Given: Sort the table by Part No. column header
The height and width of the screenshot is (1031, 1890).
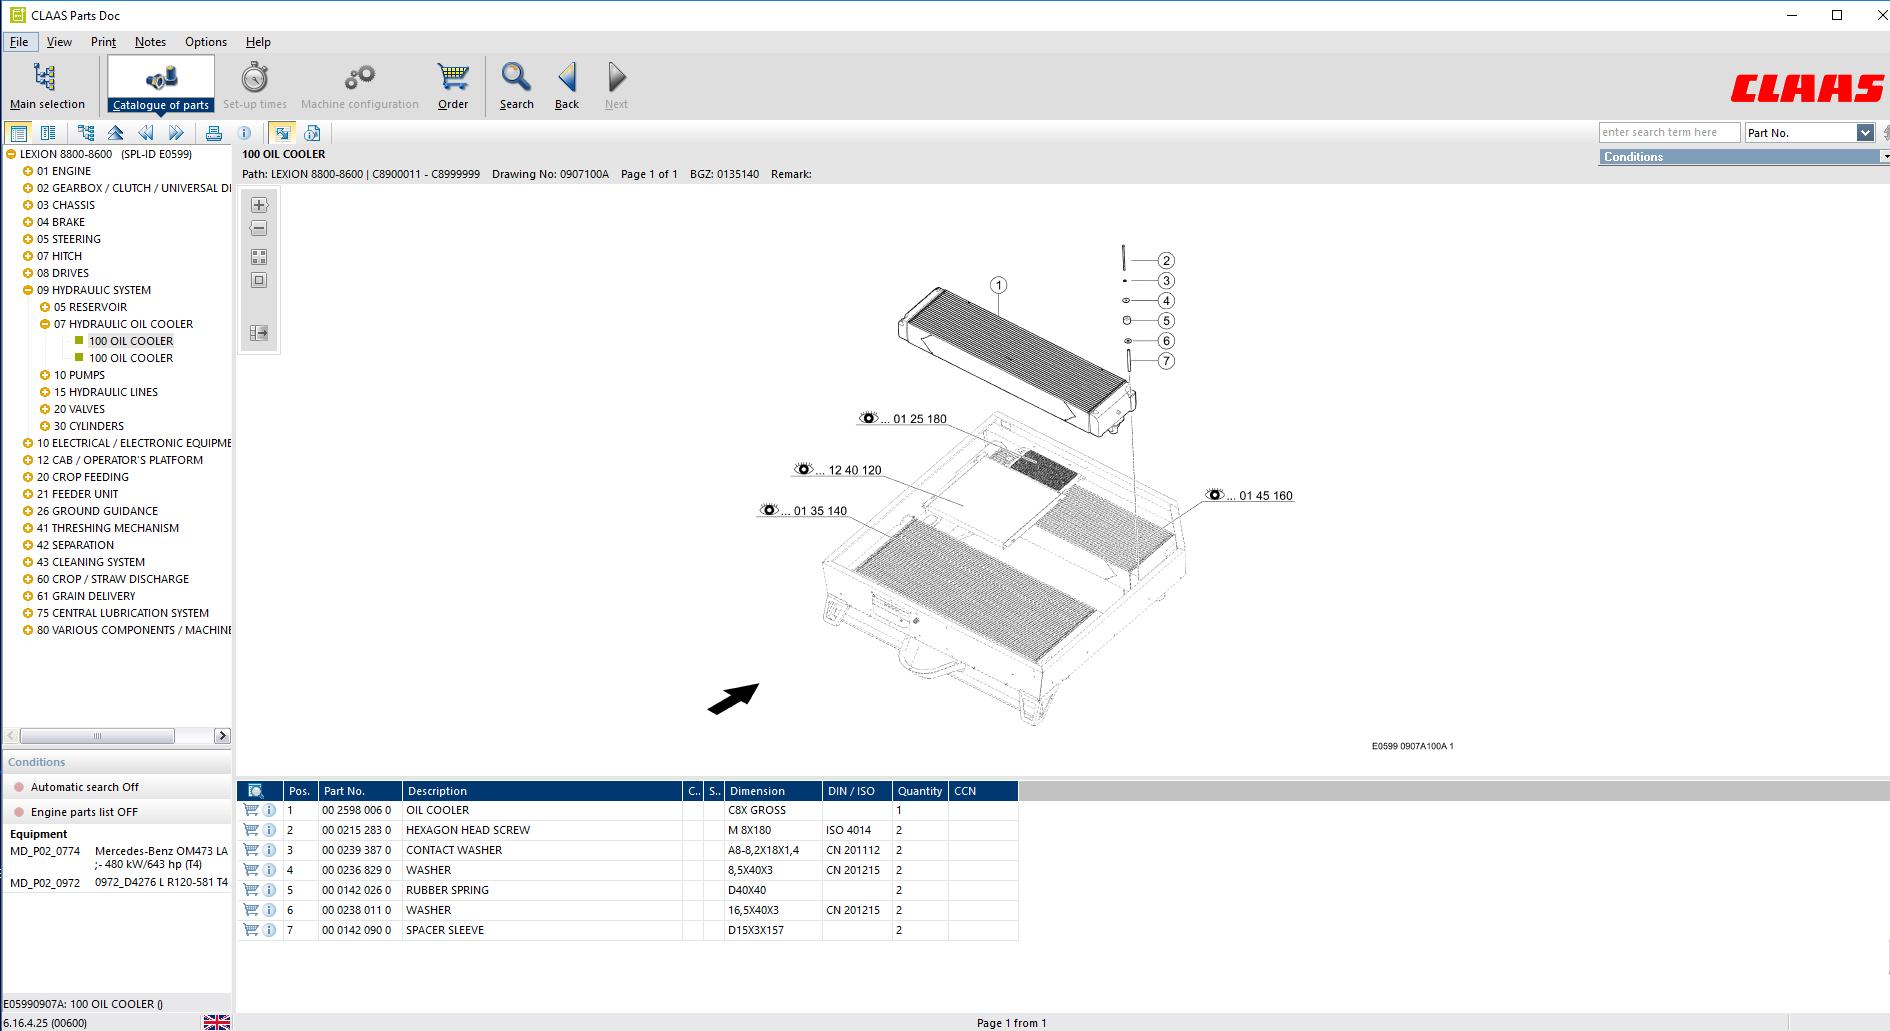Looking at the screenshot, I should click(x=360, y=791).
